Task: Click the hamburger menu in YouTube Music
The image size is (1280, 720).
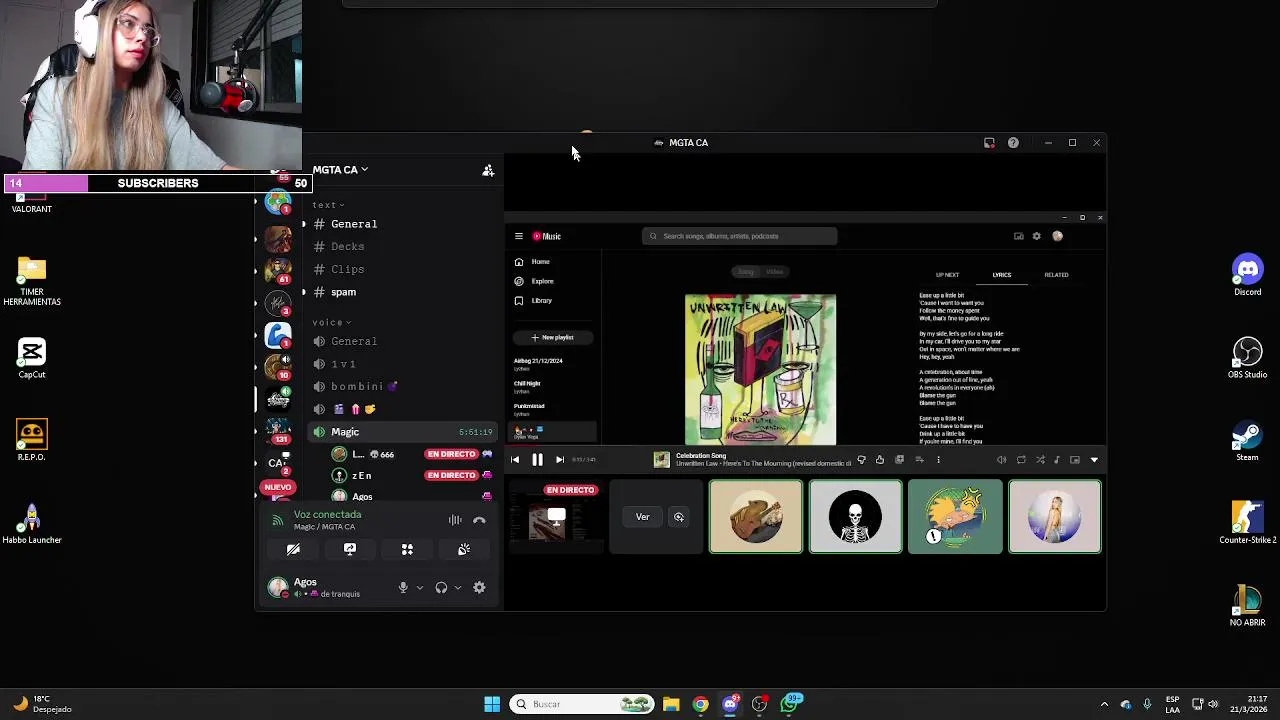Action: click(519, 236)
